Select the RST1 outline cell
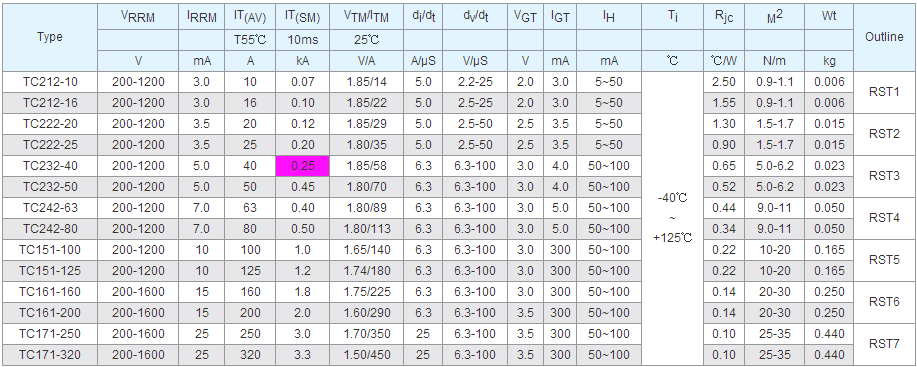Image resolution: width=917 pixels, height=367 pixels. (x=884, y=92)
